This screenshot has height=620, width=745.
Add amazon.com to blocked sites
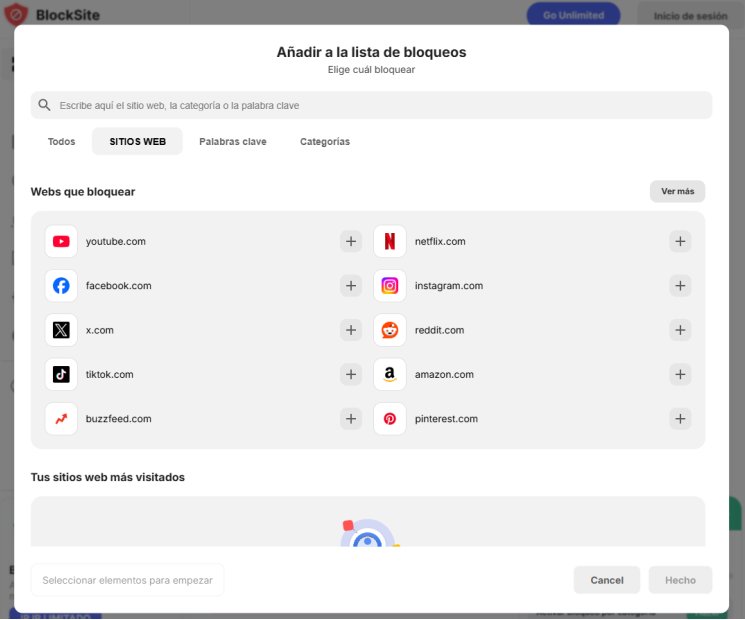[x=680, y=374]
